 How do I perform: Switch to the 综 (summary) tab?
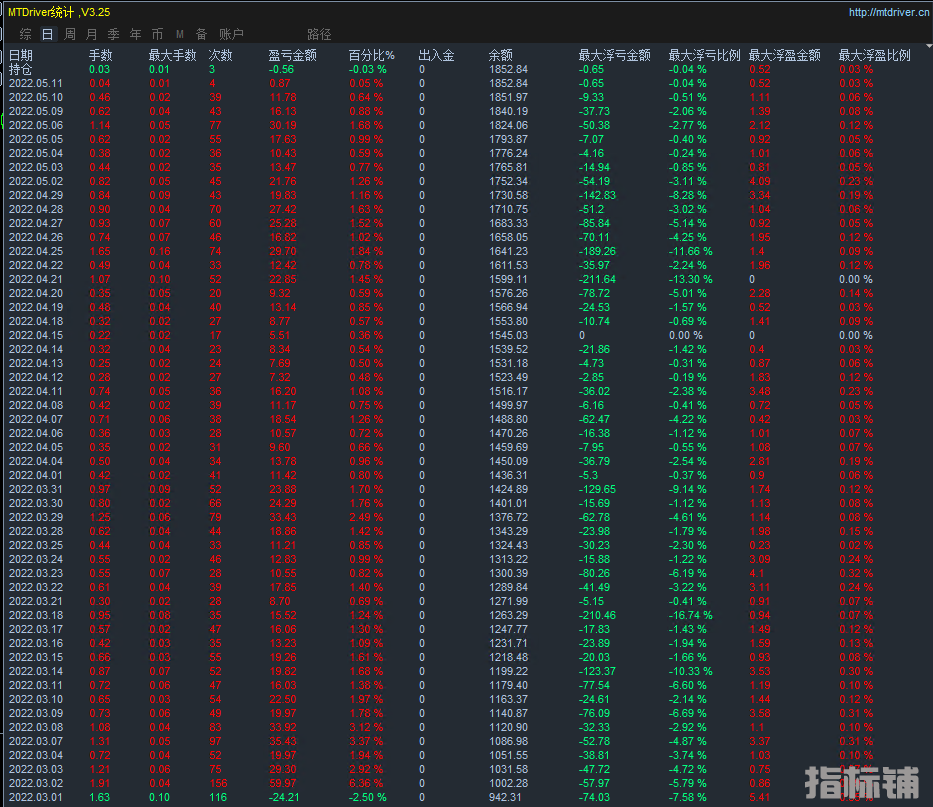point(25,34)
